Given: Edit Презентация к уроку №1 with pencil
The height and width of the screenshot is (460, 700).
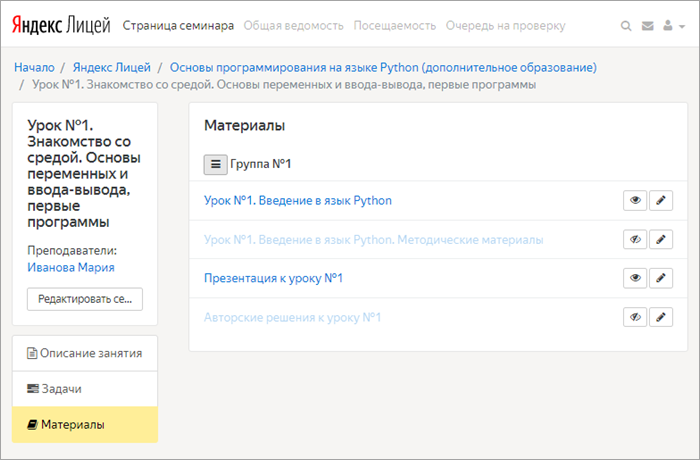Looking at the screenshot, I should (661, 278).
